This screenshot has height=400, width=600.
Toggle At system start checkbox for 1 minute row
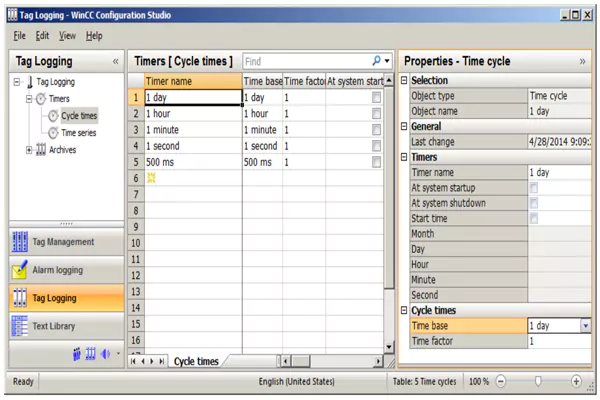tap(377, 130)
